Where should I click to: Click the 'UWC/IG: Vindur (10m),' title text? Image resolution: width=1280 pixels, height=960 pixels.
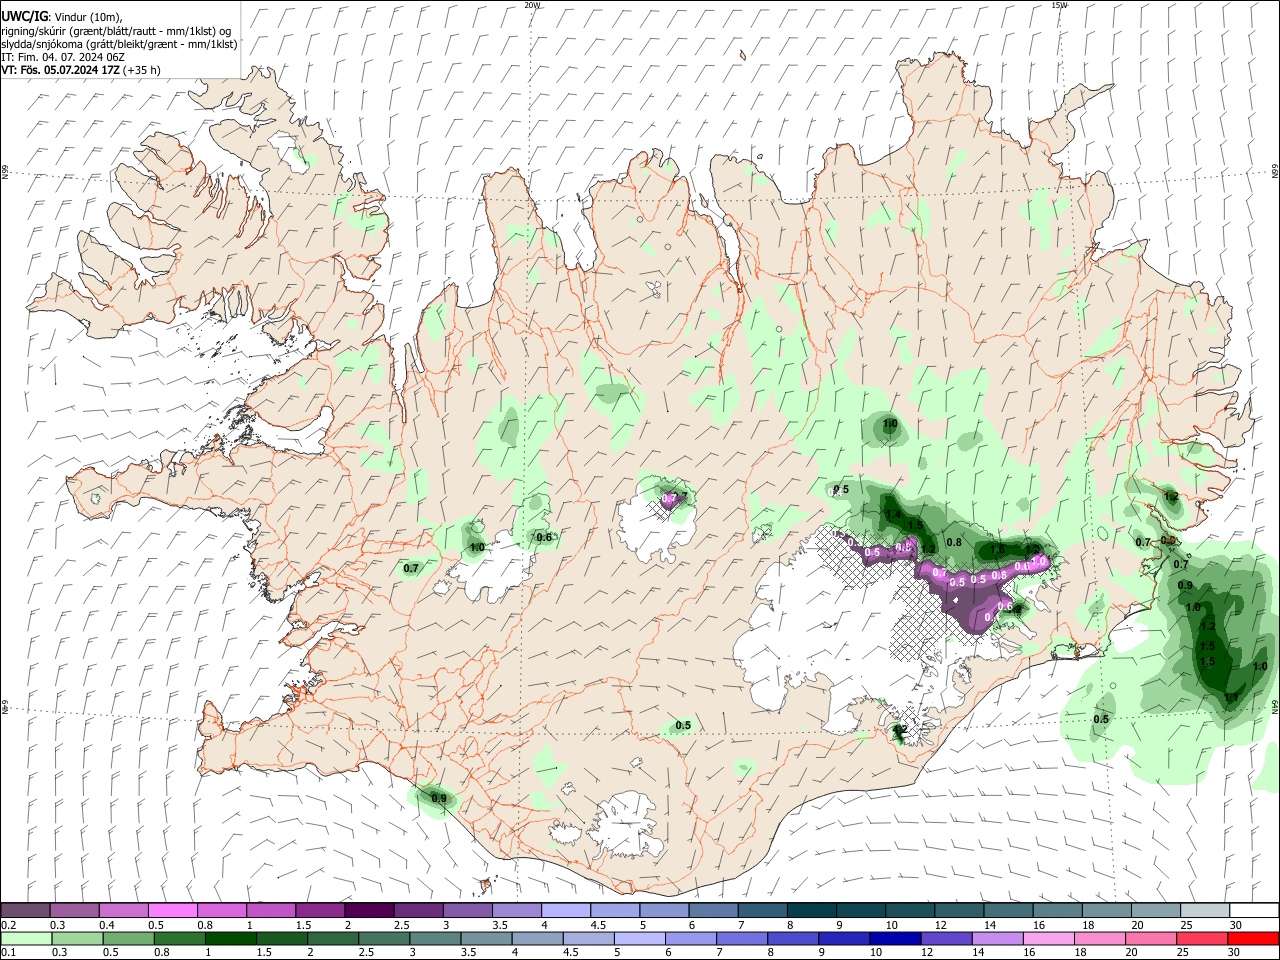coord(61,17)
